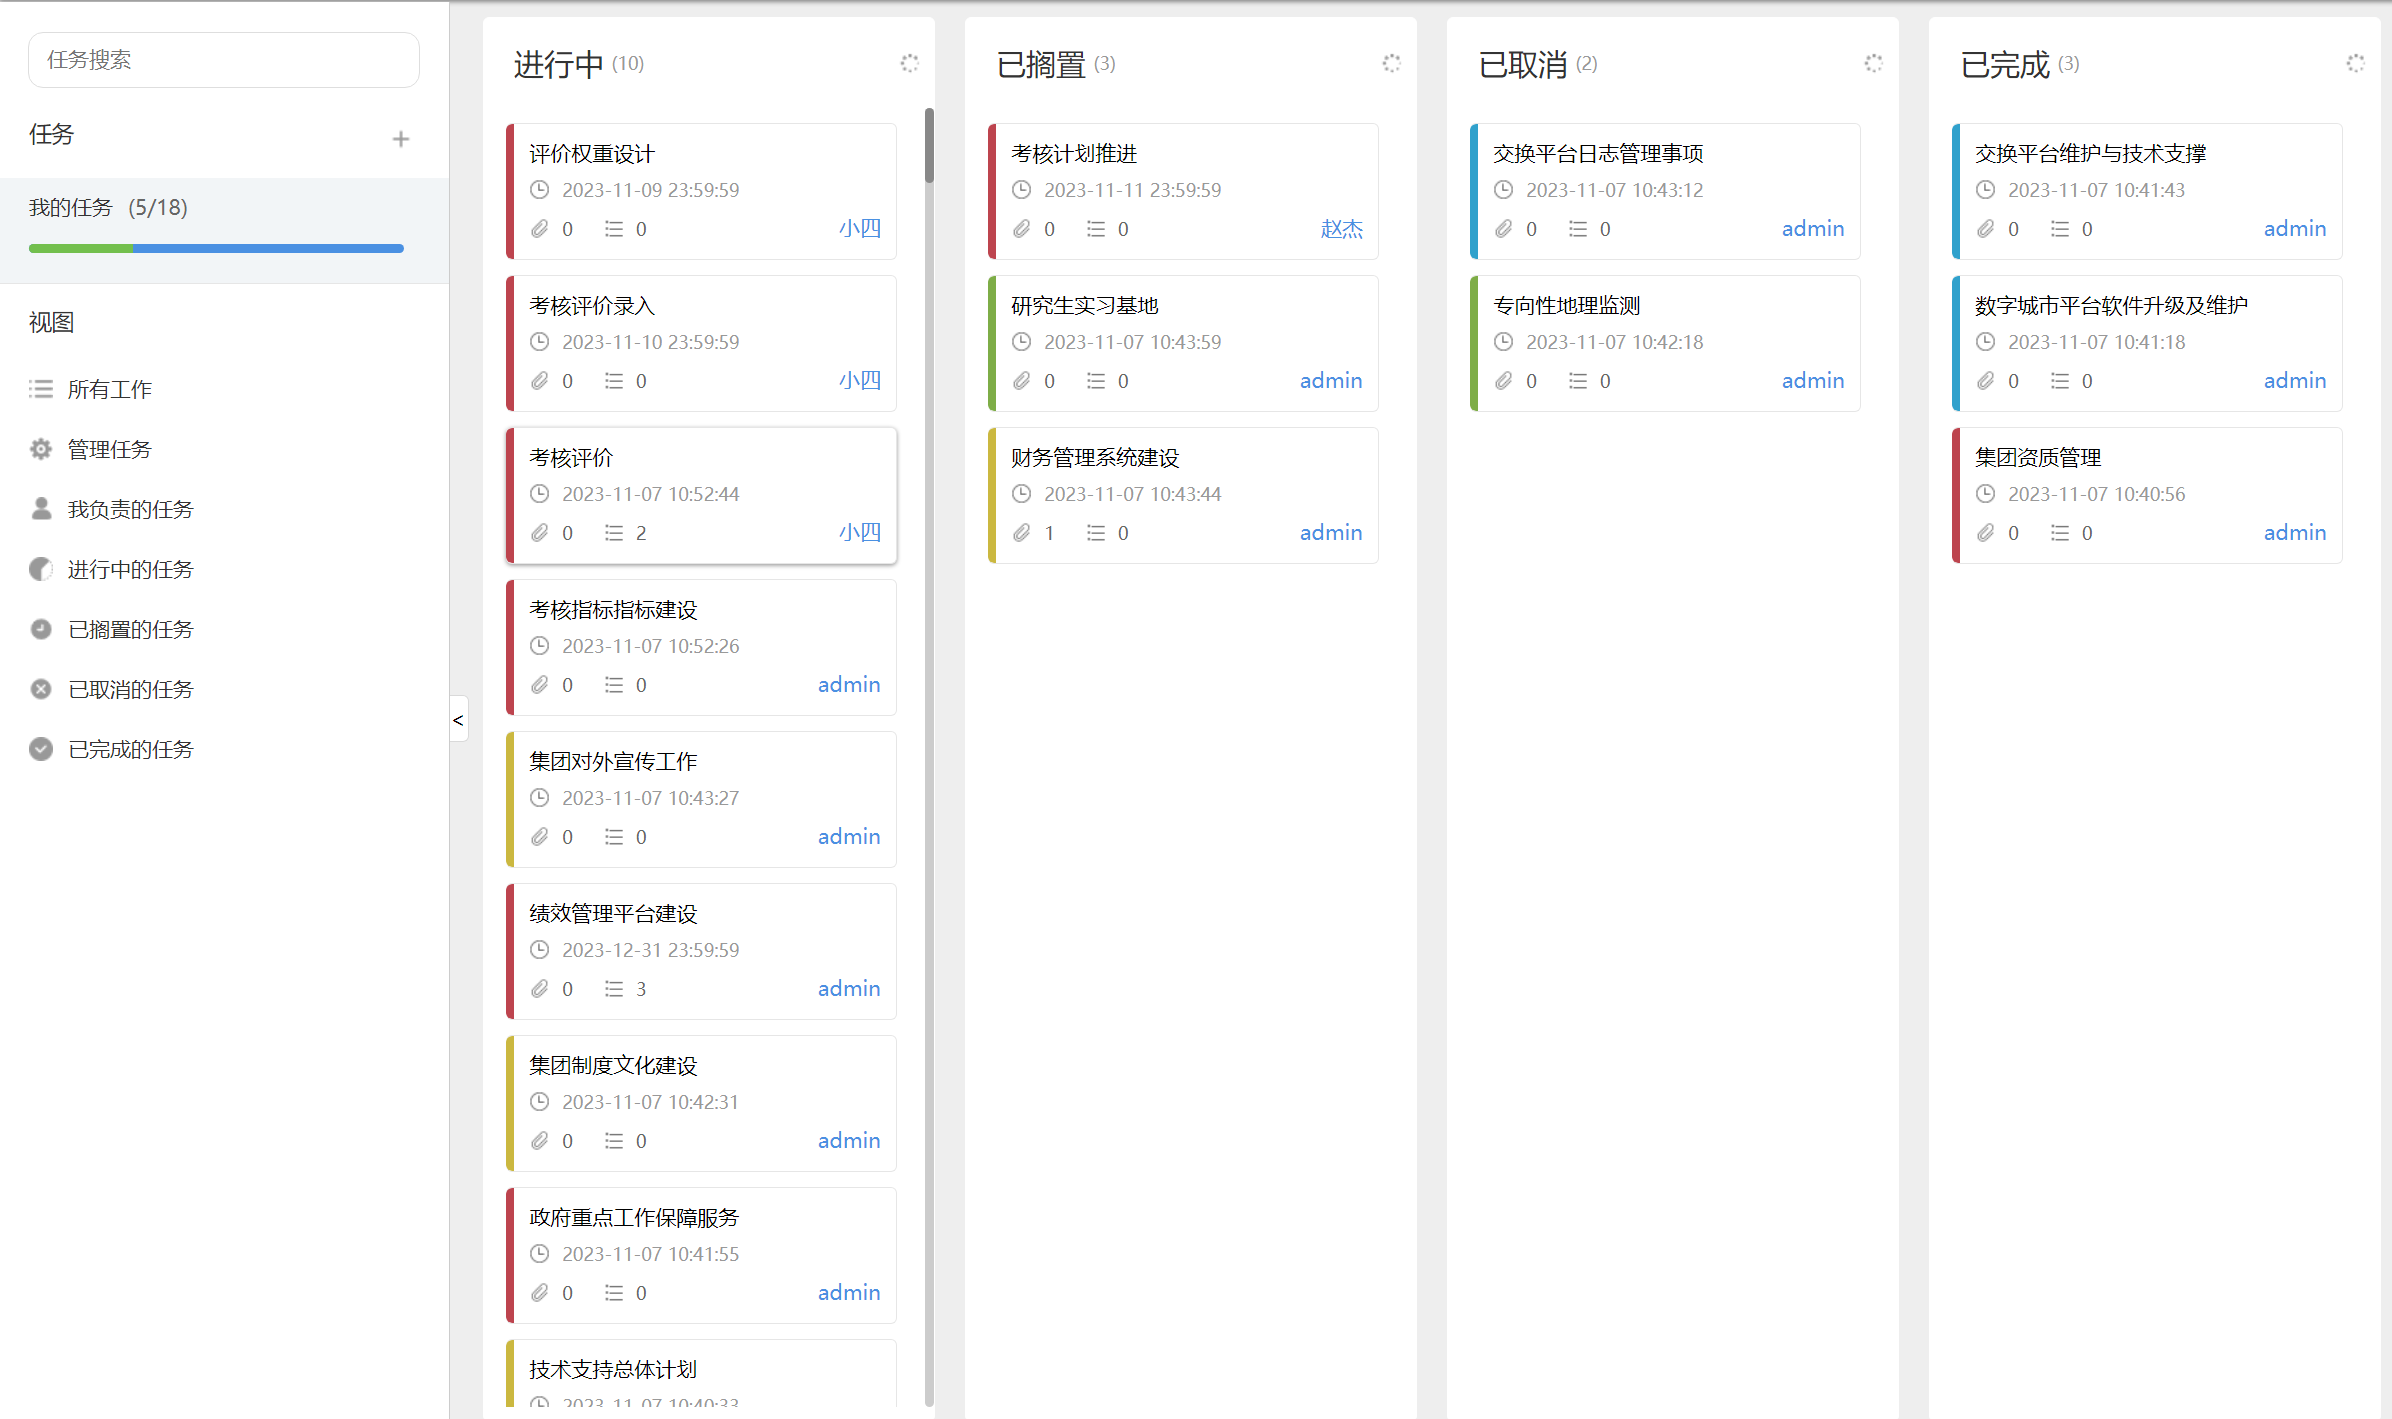
Task: Click subtask list icon on 考核评价 card
Action: (614, 533)
